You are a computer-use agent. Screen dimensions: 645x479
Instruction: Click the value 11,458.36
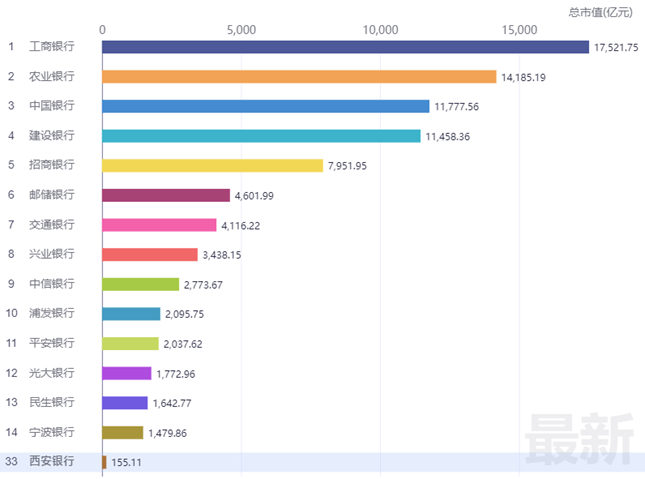pos(448,137)
